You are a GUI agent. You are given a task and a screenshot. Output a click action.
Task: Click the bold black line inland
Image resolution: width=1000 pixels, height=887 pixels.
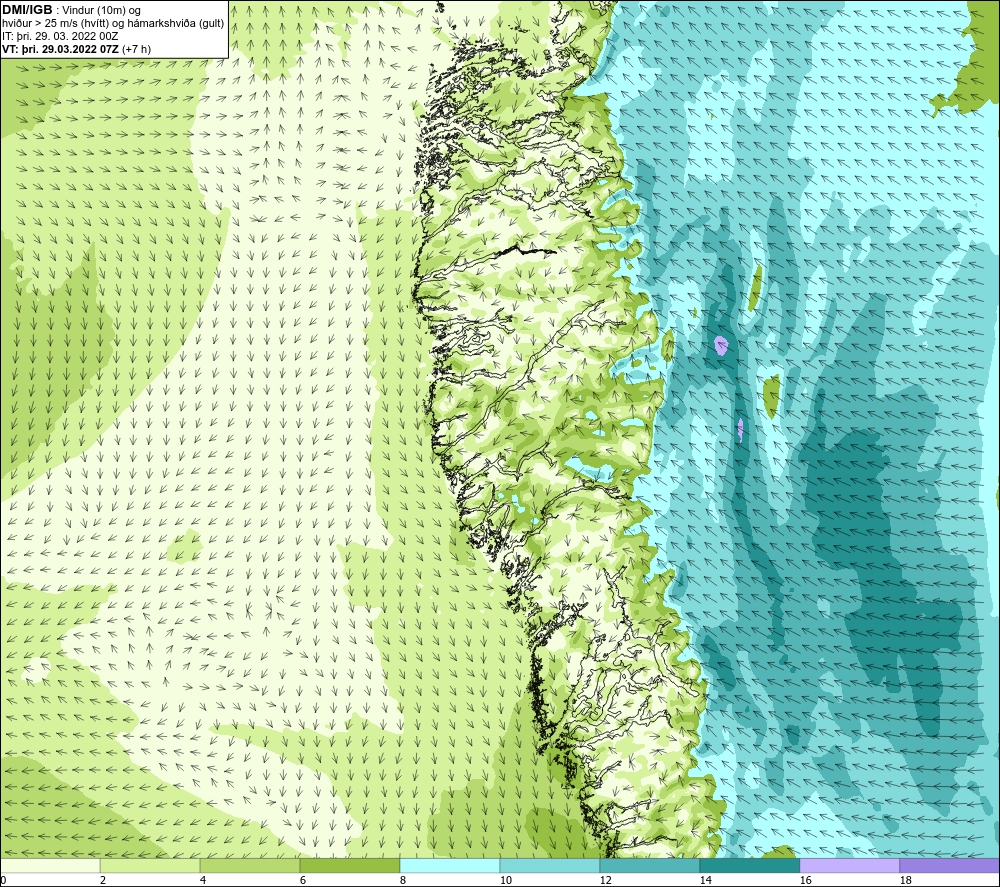coord(528,249)
